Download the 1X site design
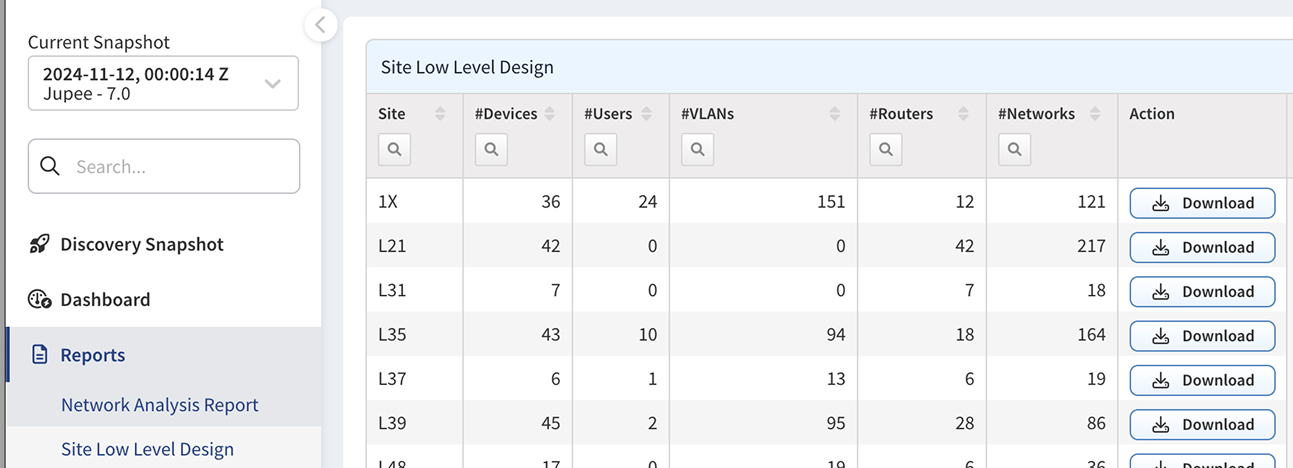Viewport: 1293px width, 468px height. pos(1202,203)
